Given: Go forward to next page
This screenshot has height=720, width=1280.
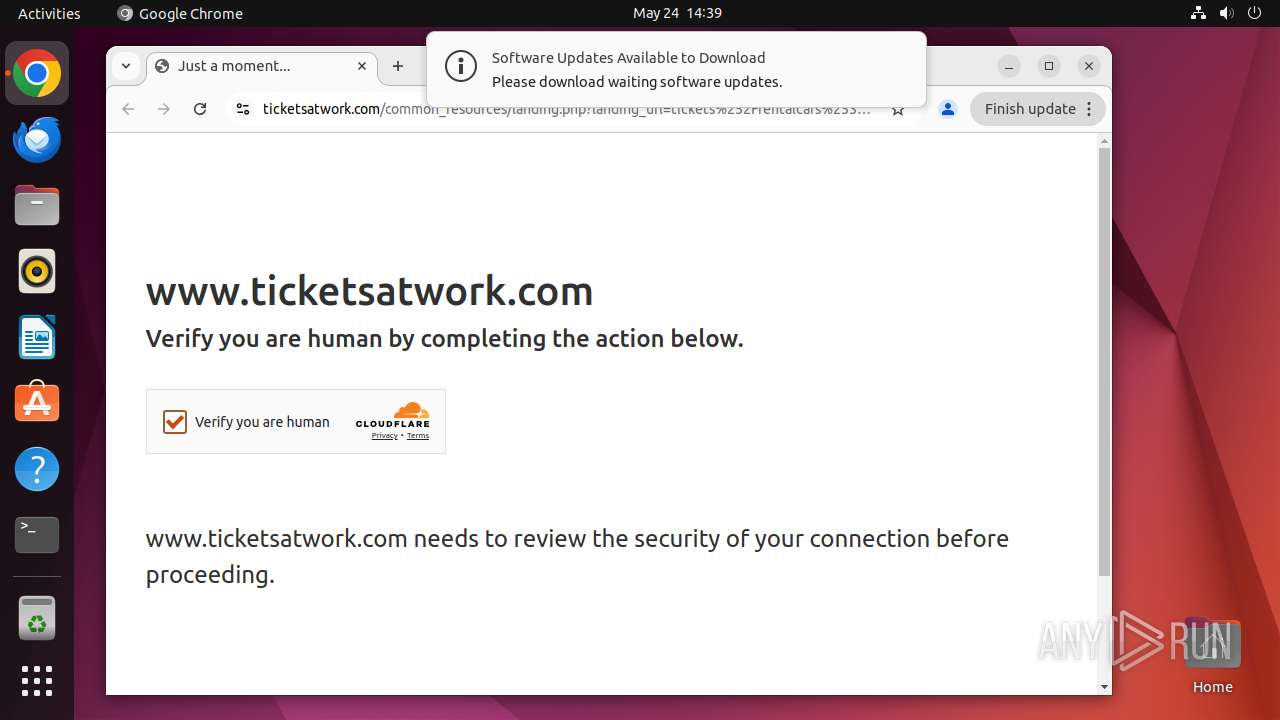Looking at the screenshot, I should coord(164,109).
